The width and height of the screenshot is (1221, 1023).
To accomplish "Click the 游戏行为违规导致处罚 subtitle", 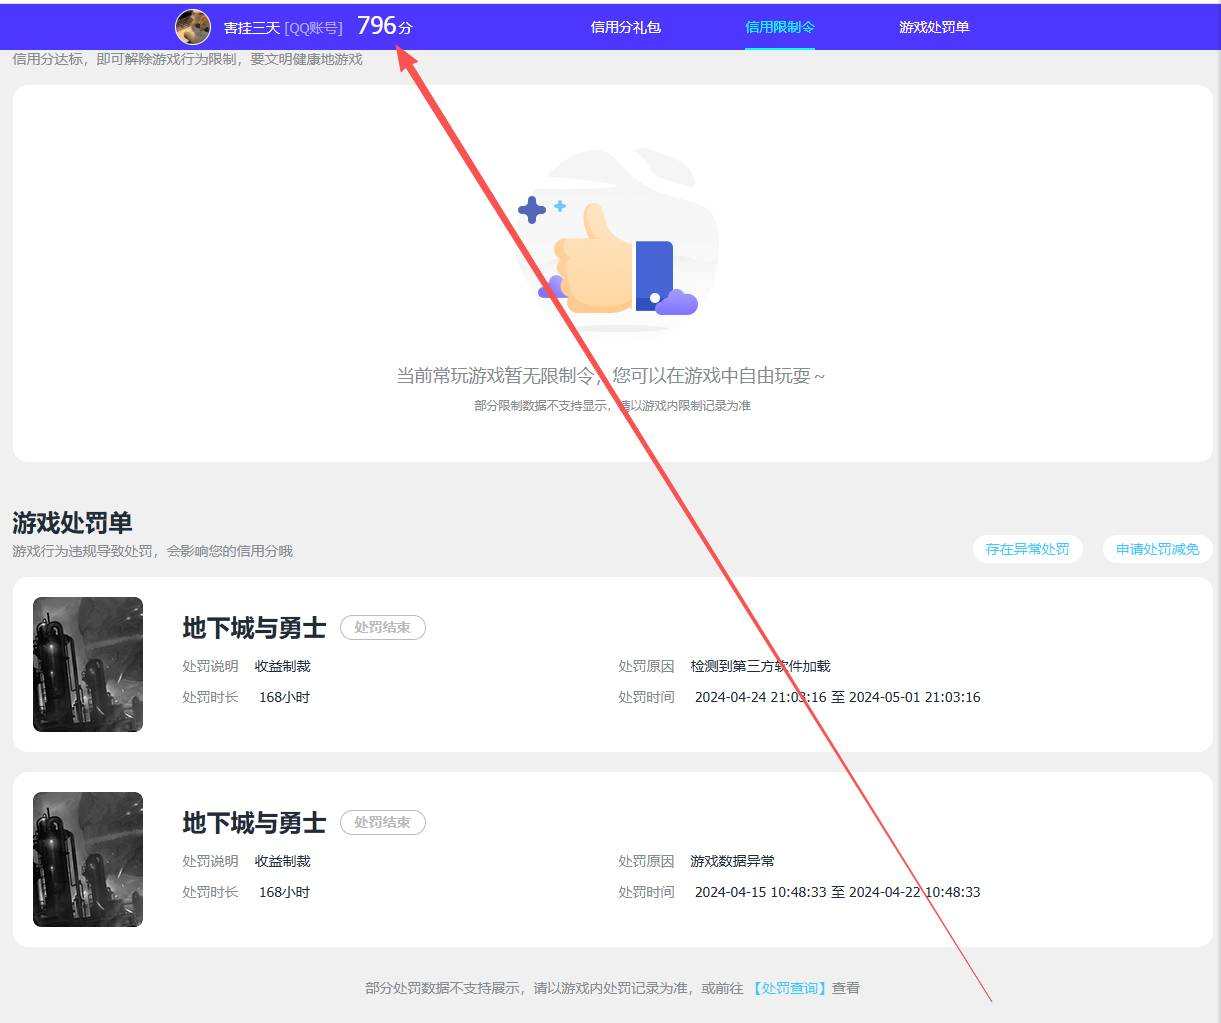I will point(152,551).
